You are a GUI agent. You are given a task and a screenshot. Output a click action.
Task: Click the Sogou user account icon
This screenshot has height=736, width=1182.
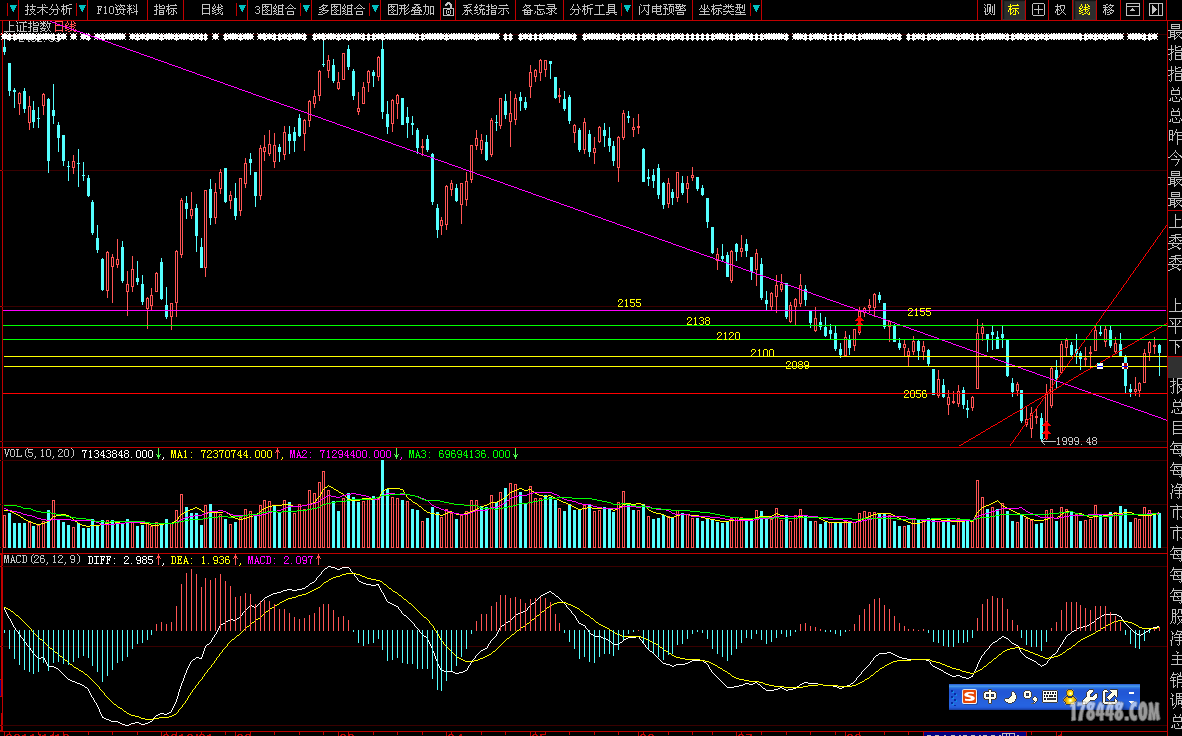[1070, 696]
